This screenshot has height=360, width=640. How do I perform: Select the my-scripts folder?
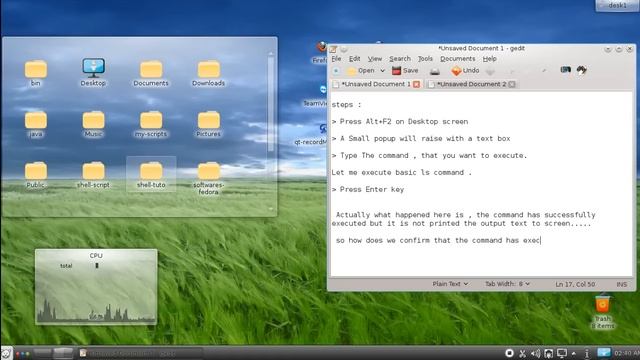pos(151,124)
